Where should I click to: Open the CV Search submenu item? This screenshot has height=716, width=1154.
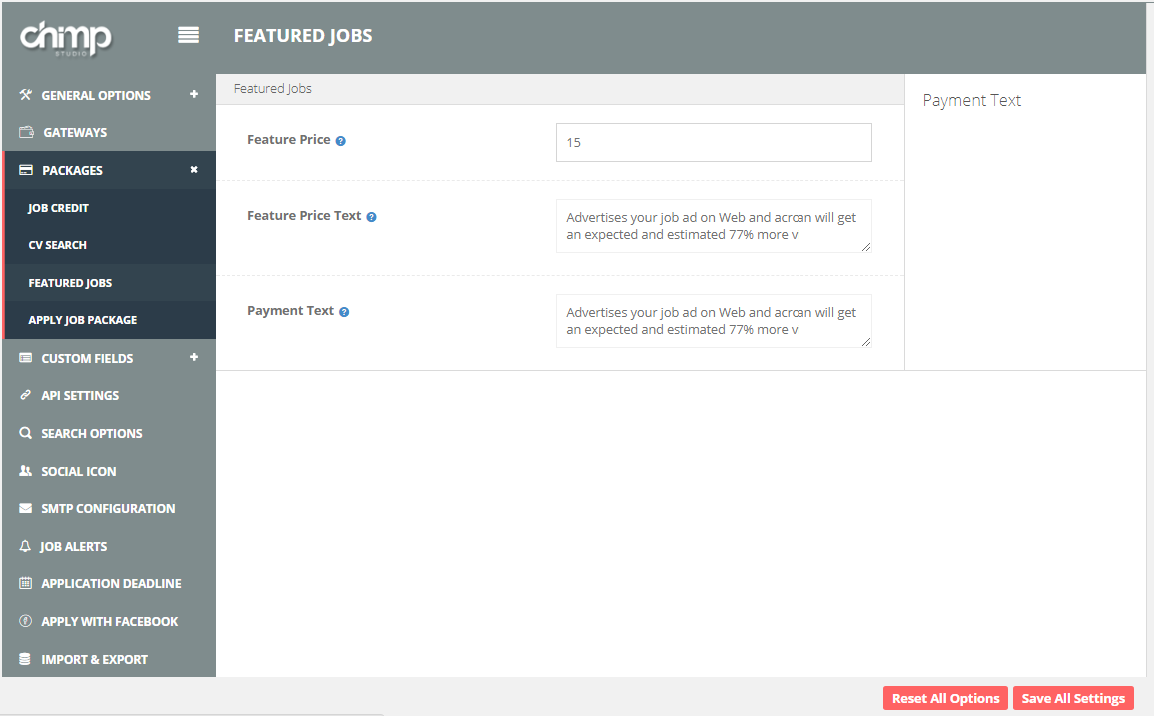[58, 245]
